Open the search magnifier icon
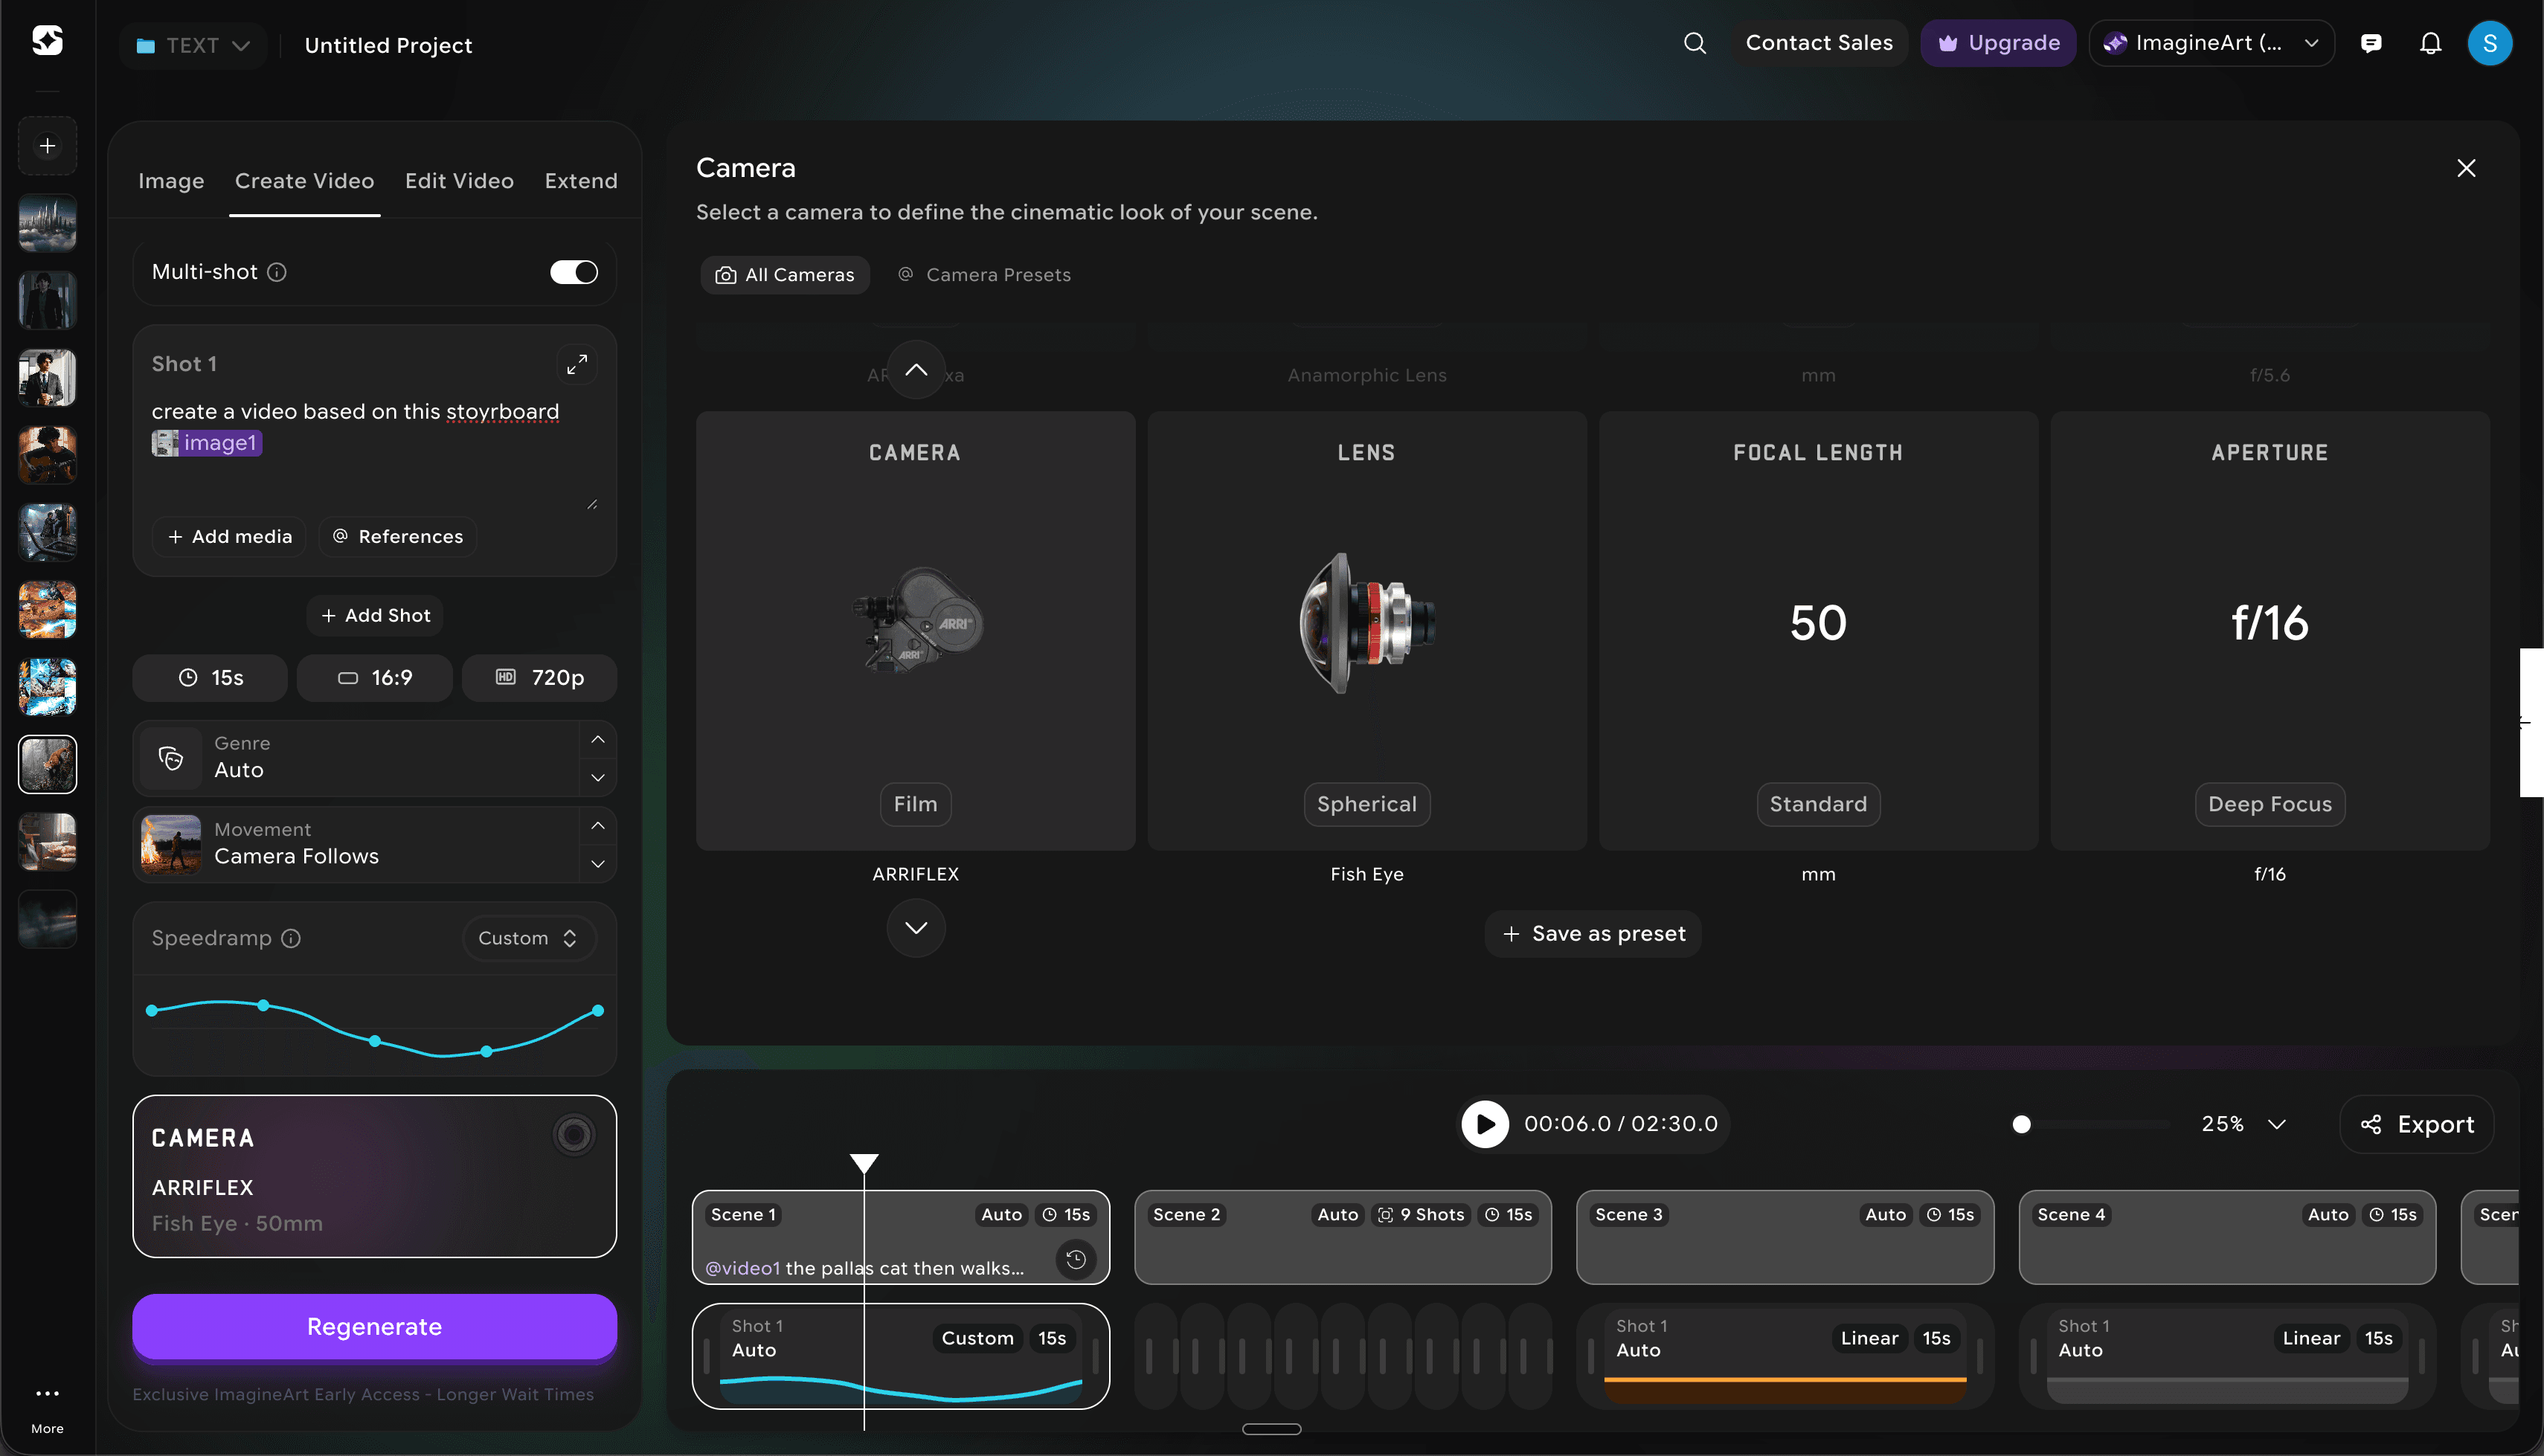Image resolution: width=2544 pixels, height=1456 pixels. click(1694, 43)
